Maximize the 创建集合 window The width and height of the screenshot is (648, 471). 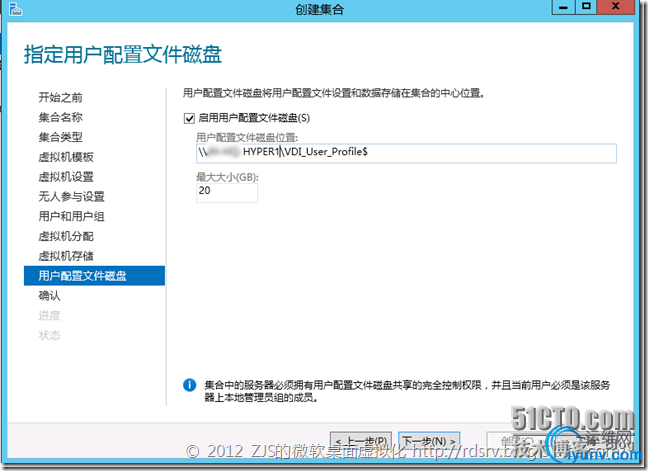(586, 7)
